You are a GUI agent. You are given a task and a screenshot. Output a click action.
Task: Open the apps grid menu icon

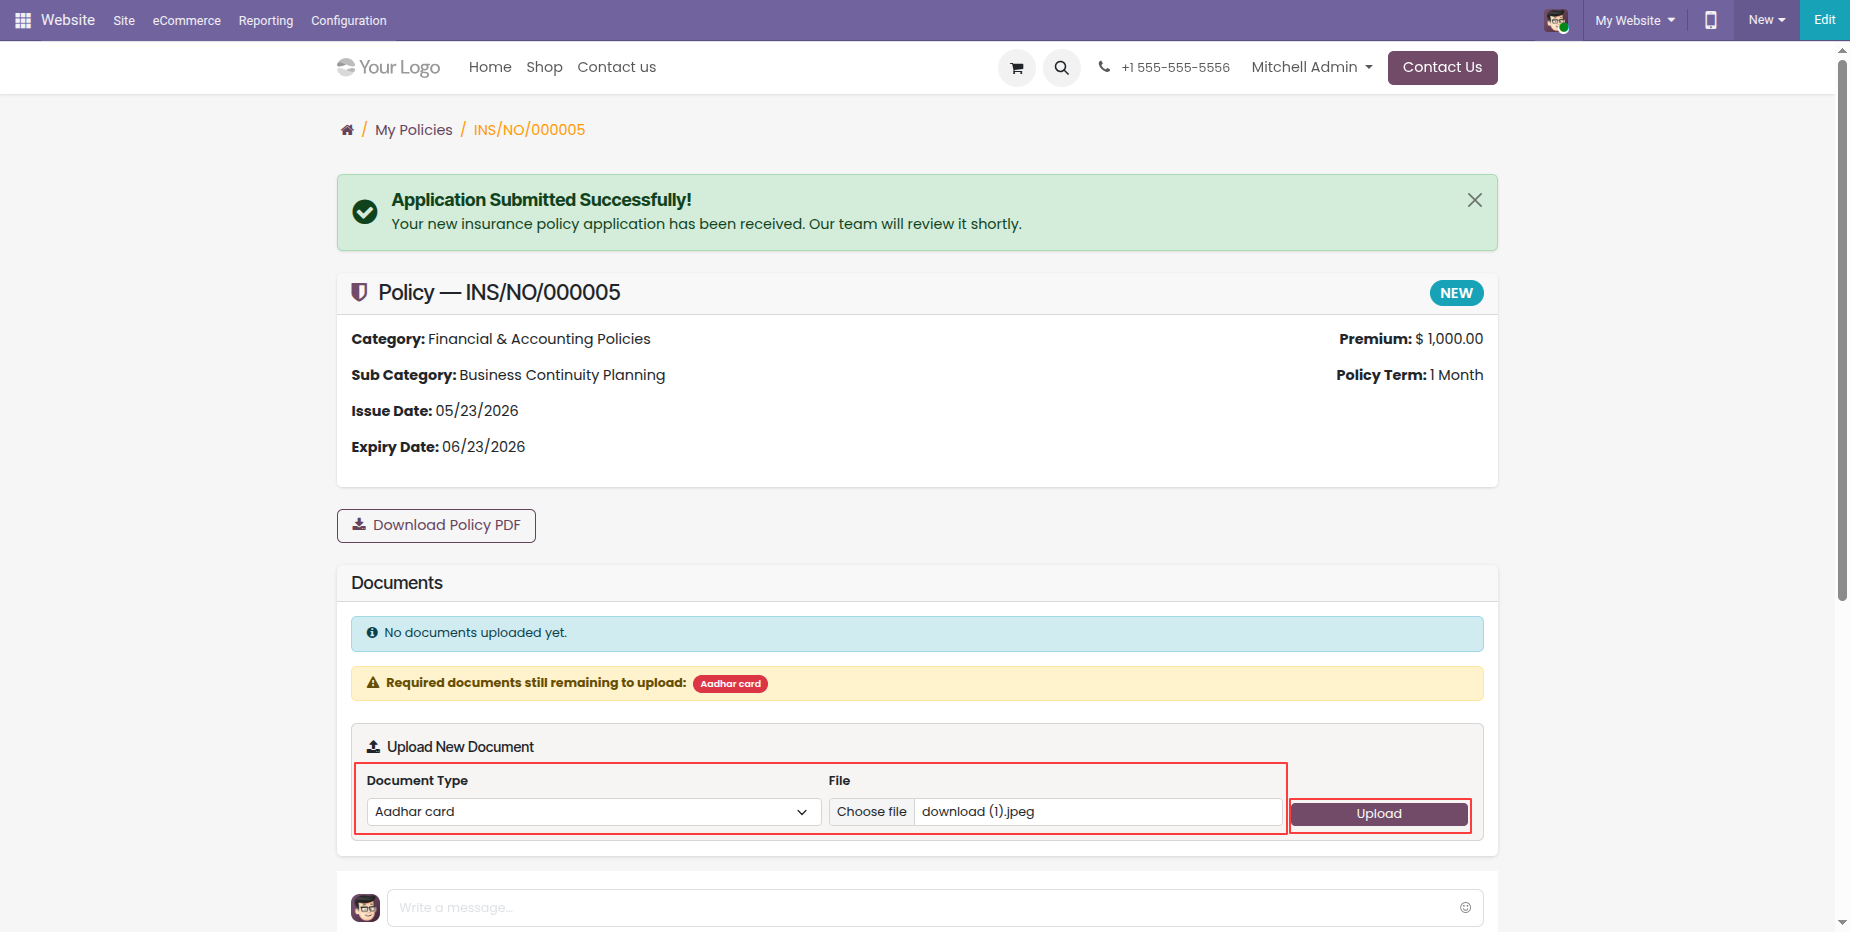tap(23, 20)
